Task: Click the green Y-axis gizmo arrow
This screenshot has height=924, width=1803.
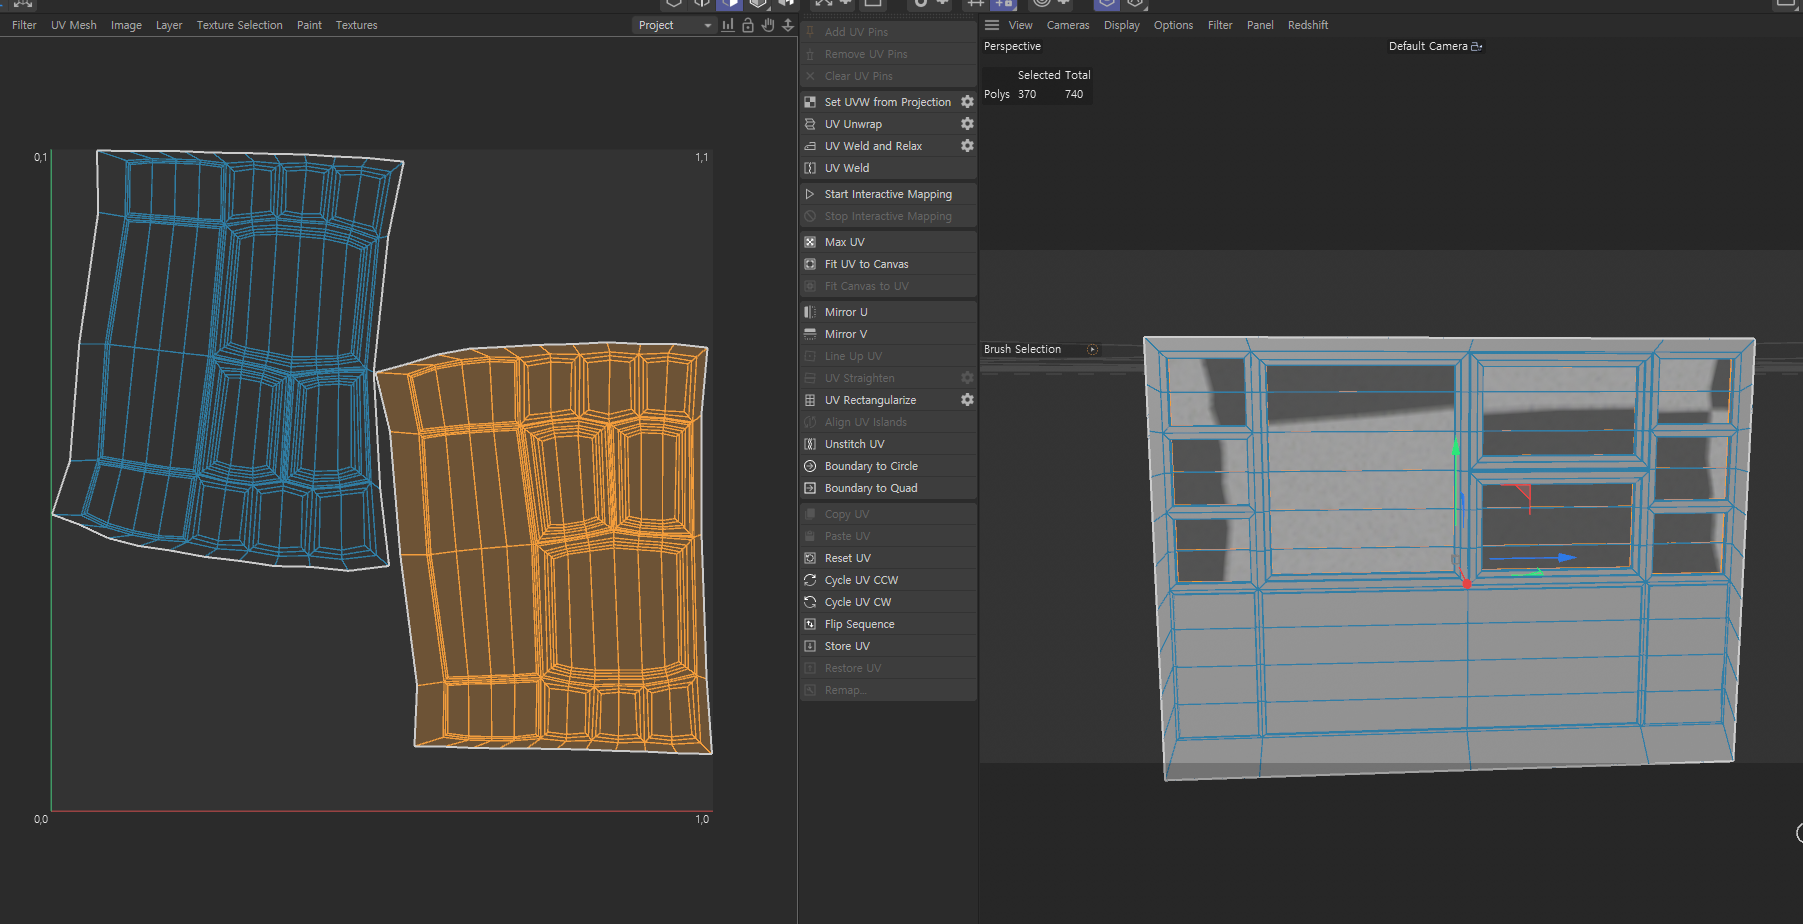Action: (1456, 449)
